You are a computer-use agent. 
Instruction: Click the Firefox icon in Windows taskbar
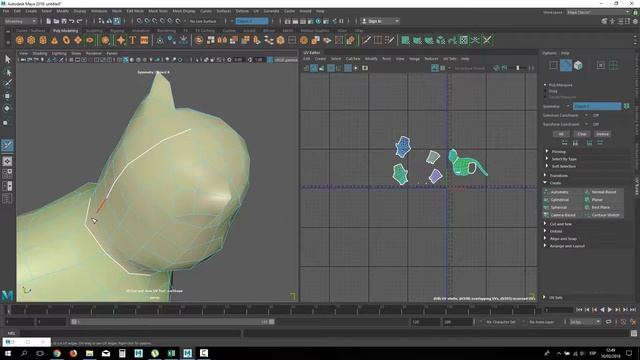click(x=73, y=353)
